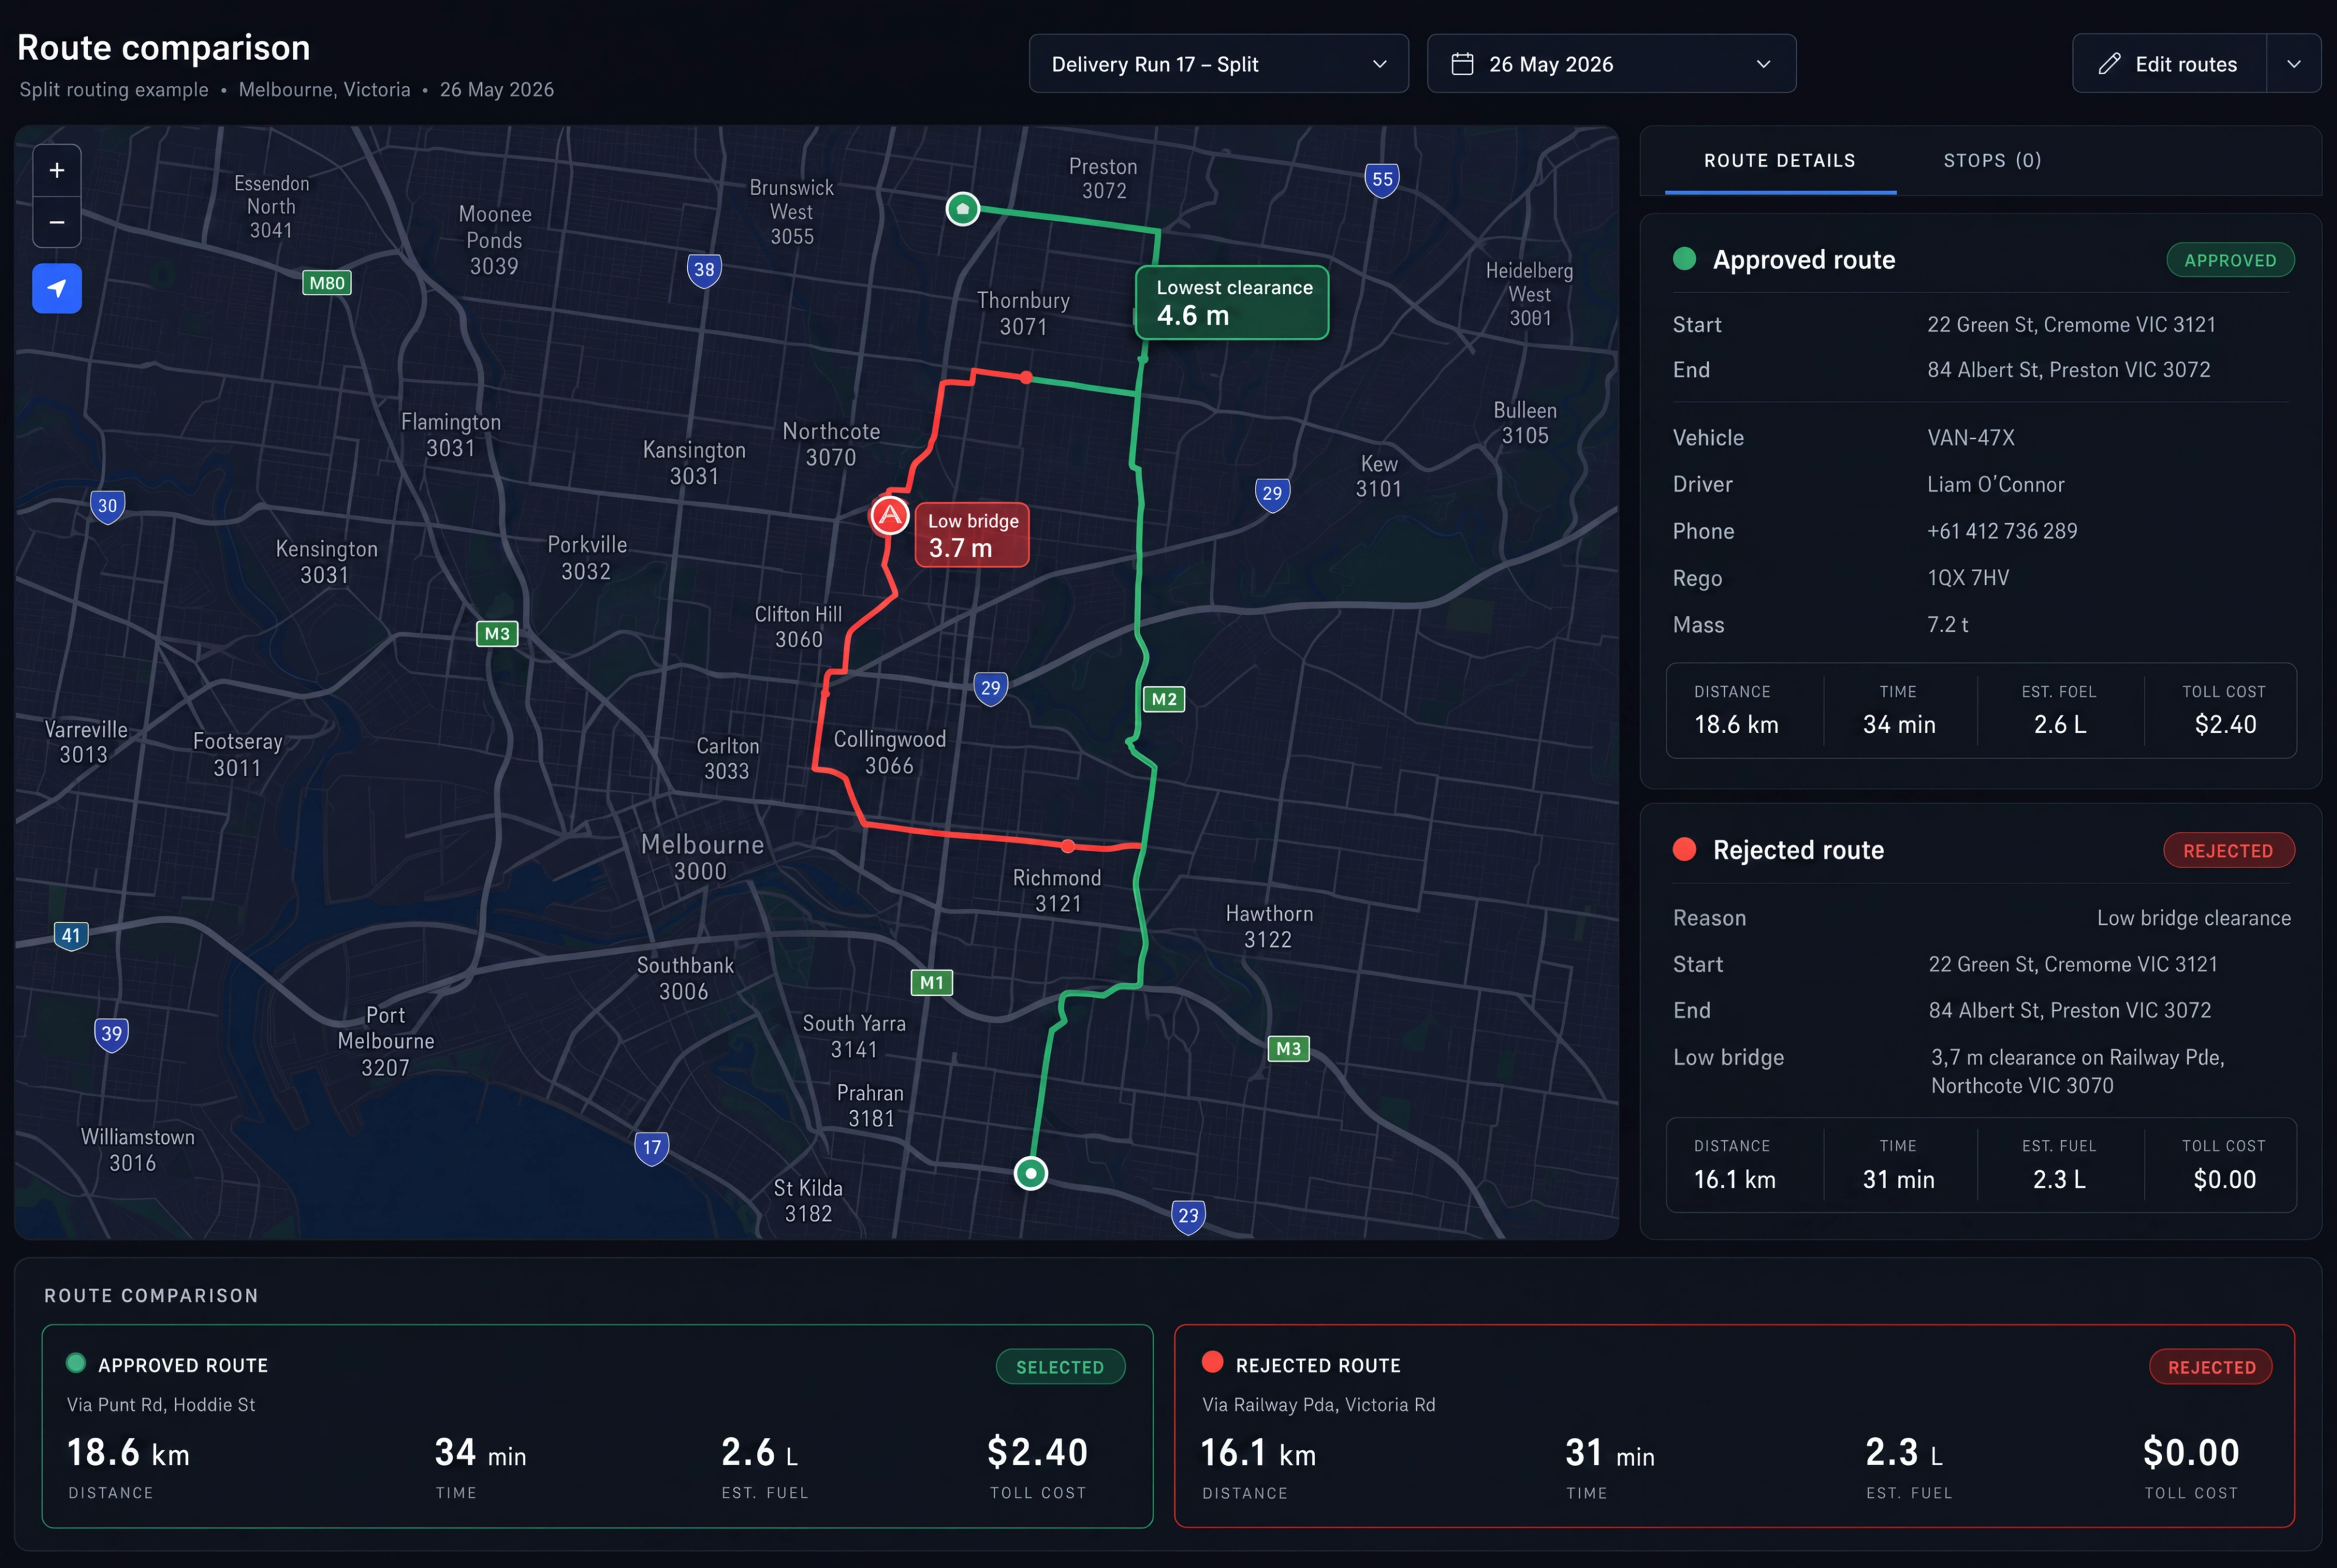The height and width of the screenshot is (1568, 2337).
Task: Select the Rejected Route comparison card
Action: pyautogui.click(x=1734, y=1426)
